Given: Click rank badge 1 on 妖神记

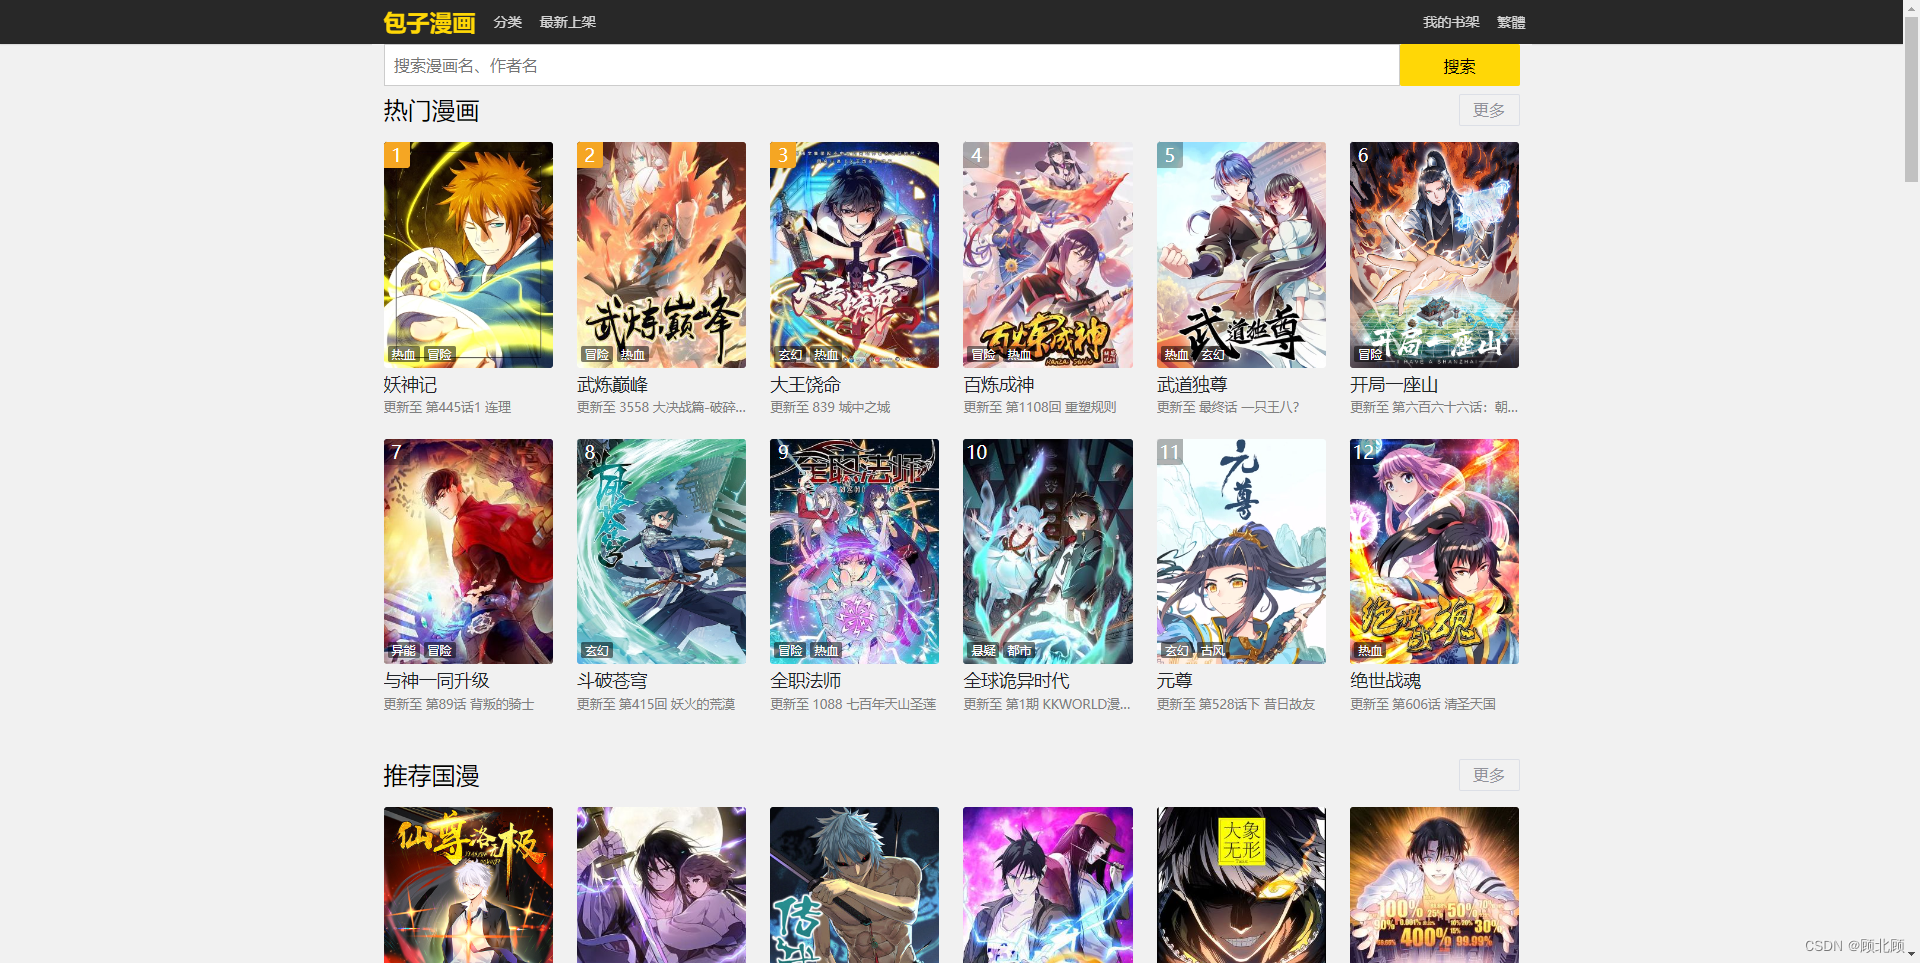Looking at the screenshot, I should [397, 155].
